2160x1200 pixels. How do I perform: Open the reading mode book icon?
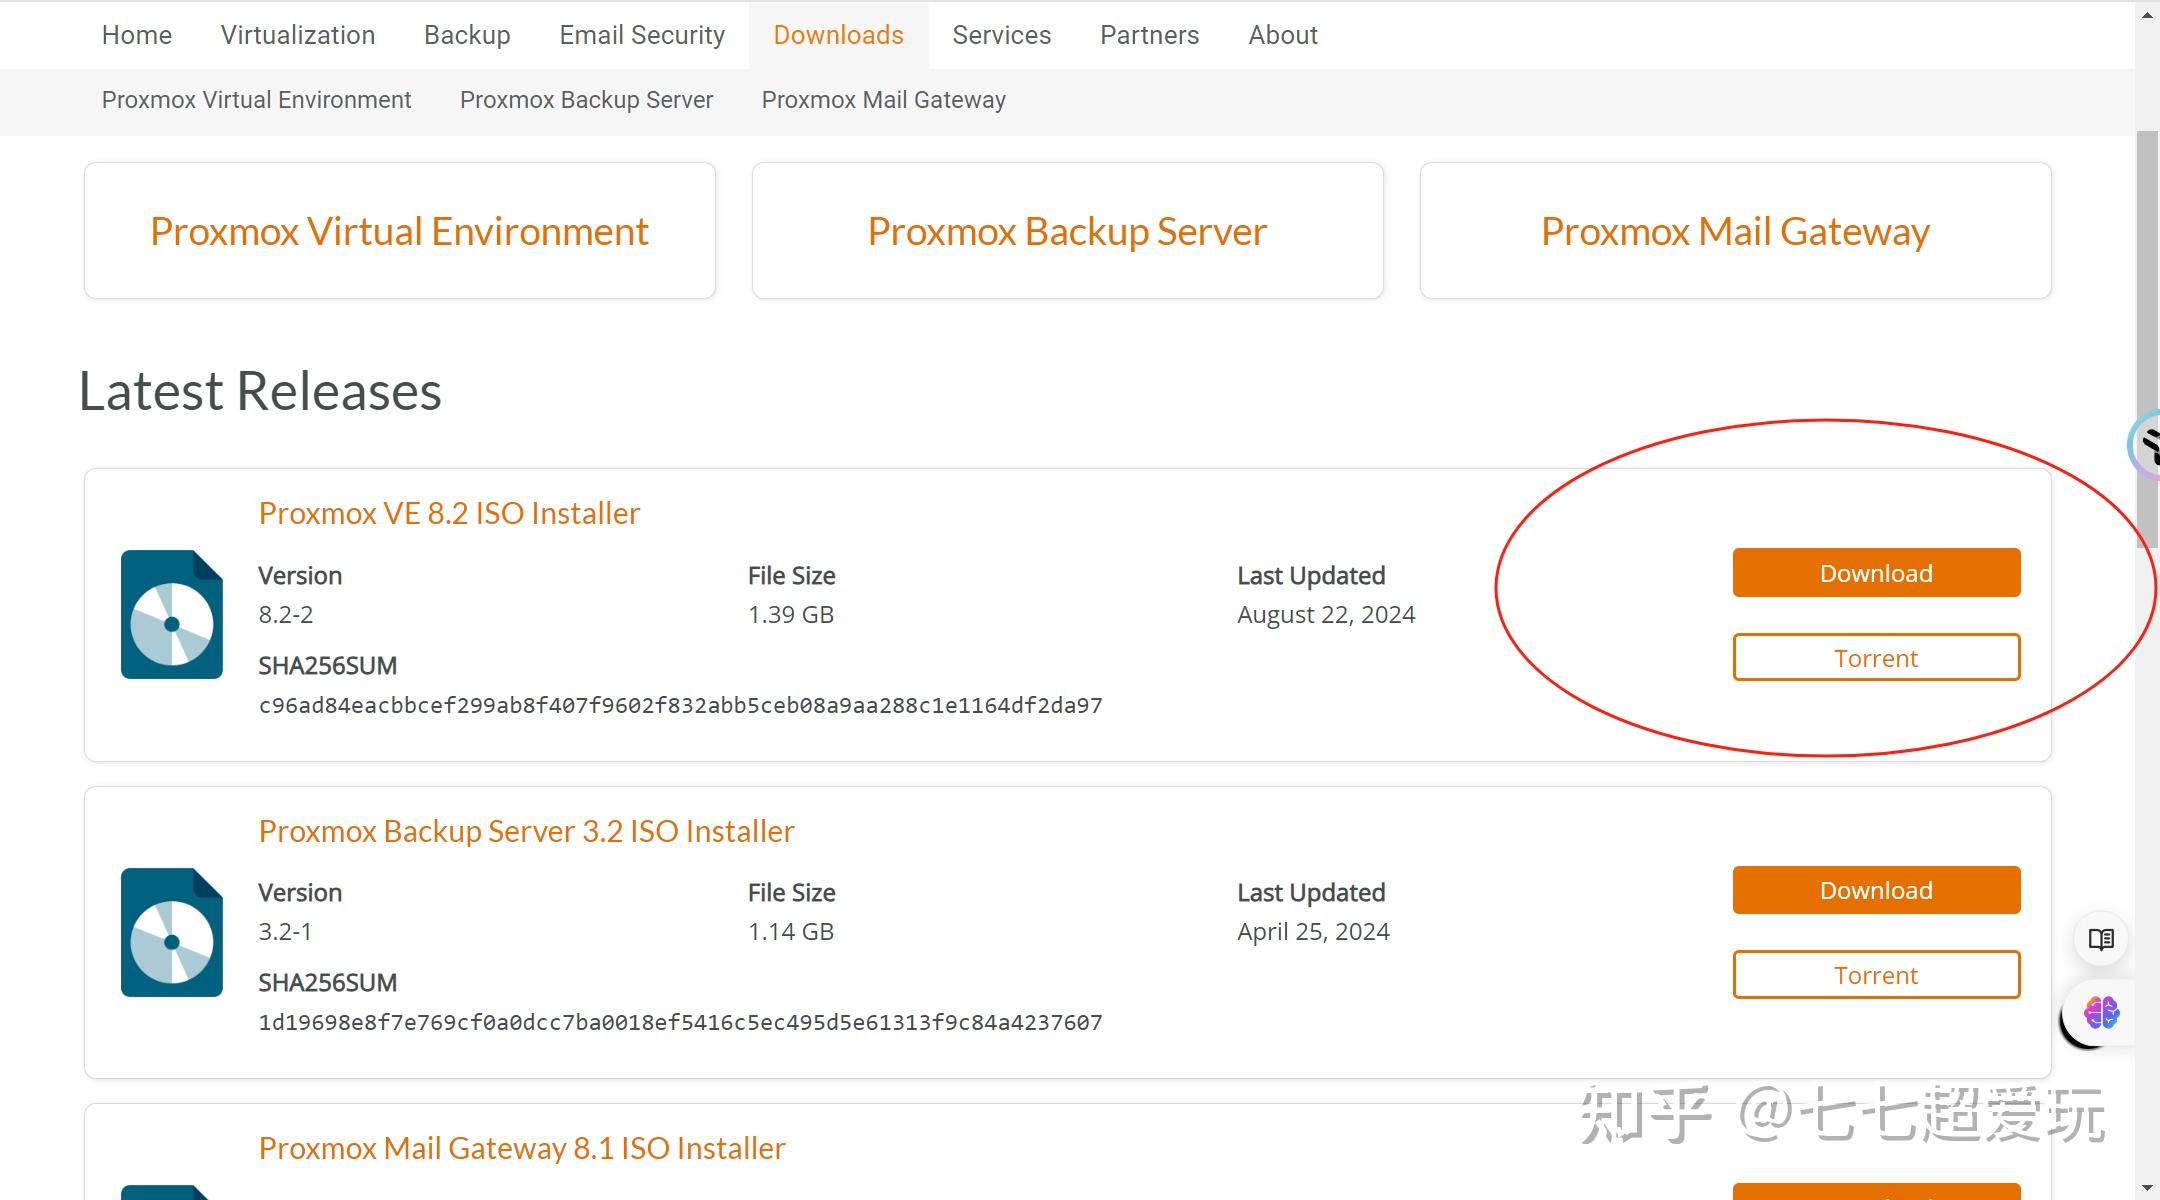(x=2101, y=939)
